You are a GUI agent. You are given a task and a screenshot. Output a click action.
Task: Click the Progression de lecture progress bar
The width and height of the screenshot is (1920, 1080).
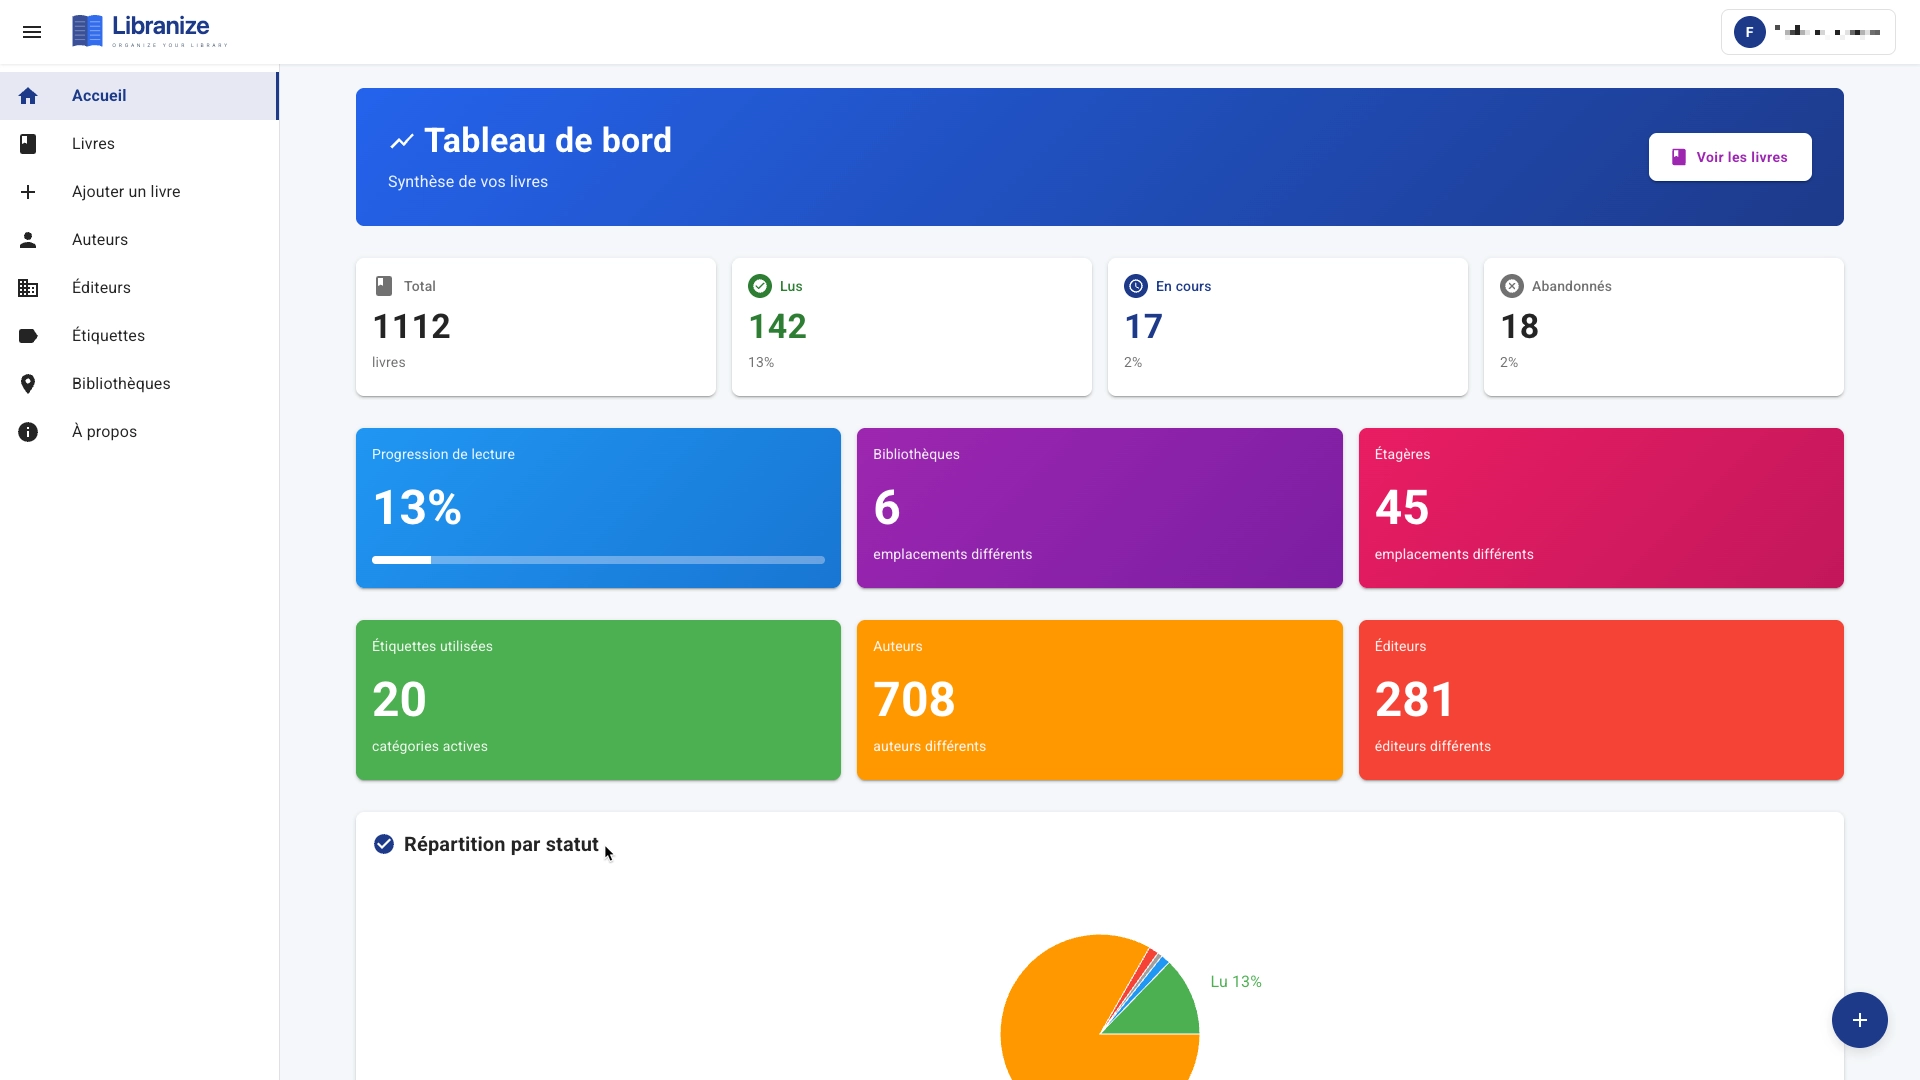597,560
